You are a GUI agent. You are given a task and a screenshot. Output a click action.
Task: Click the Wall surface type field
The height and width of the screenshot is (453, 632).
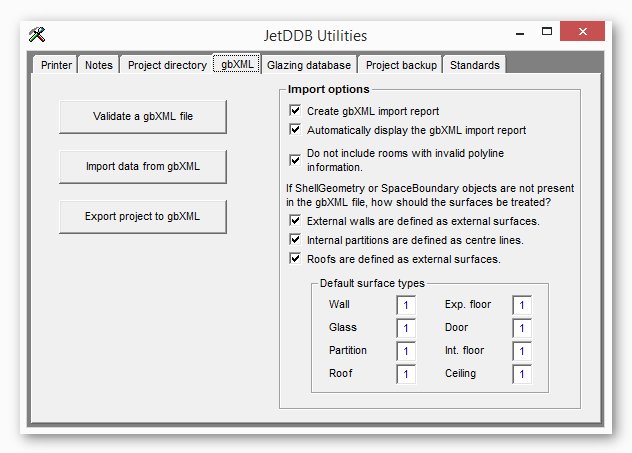point(406,305)
